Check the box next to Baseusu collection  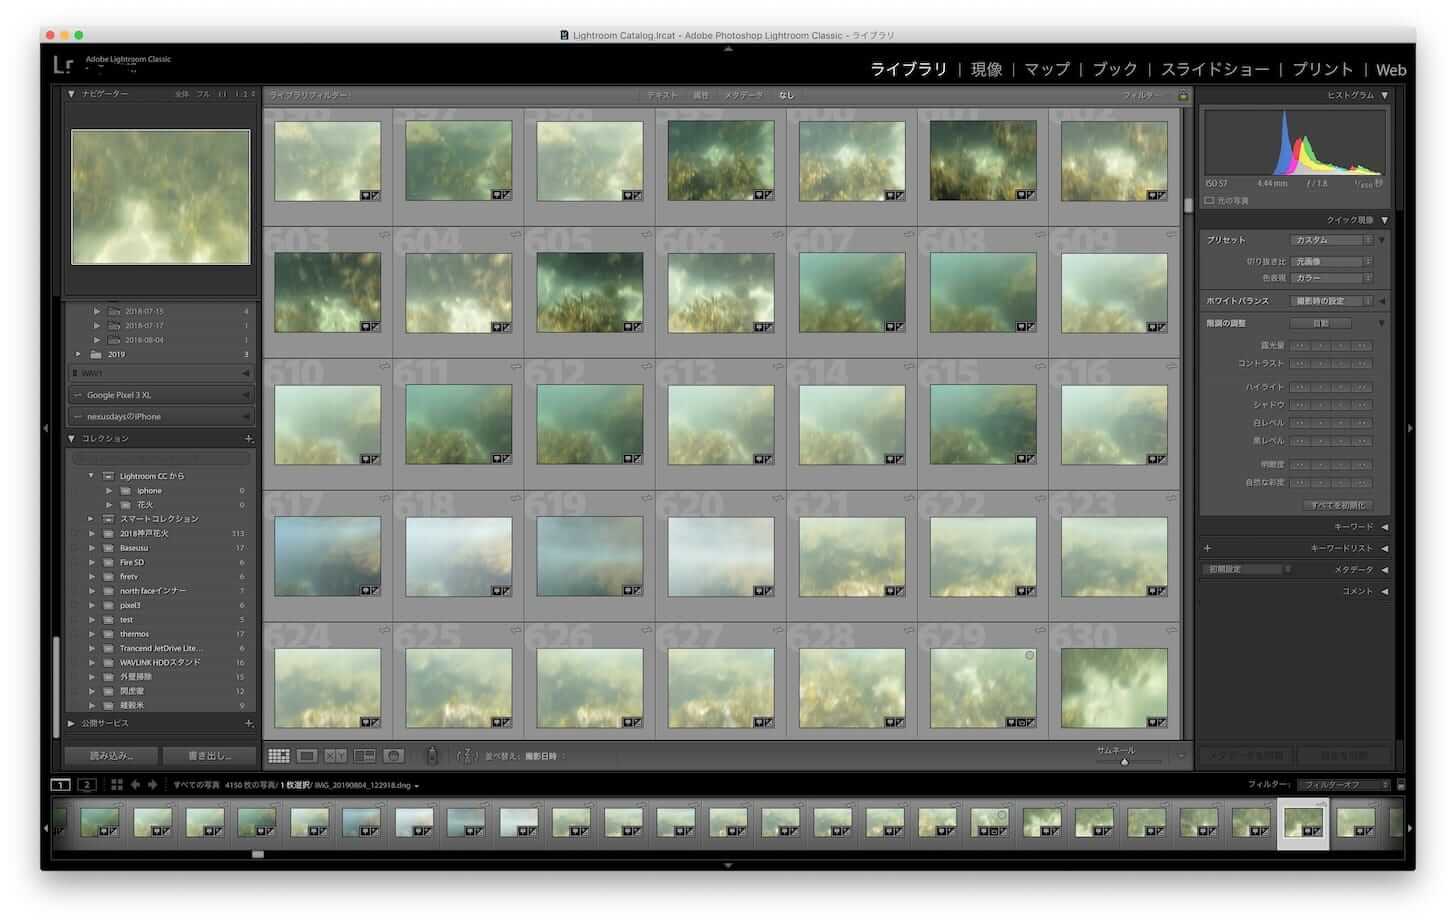coord(75,548)
